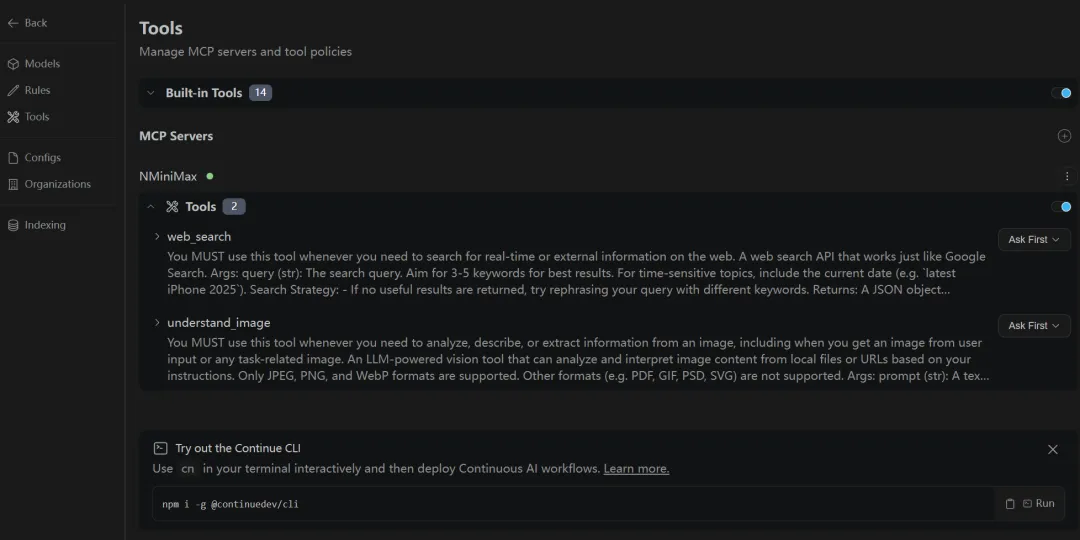Expand the web_search tool details
Image resolution: width=1080 pixels, height=540 pixels.
pos(157,237)
